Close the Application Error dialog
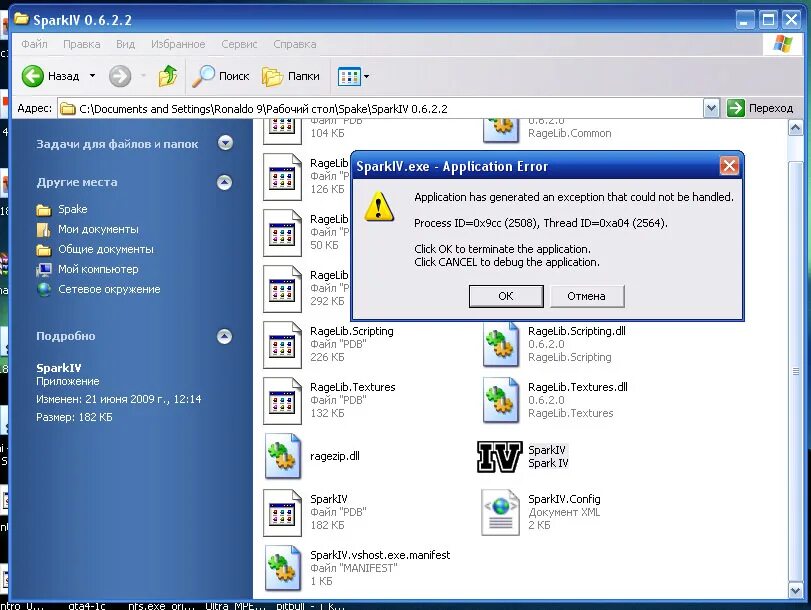This screenshot has height=610, width=811. click(x=729, y=166)
